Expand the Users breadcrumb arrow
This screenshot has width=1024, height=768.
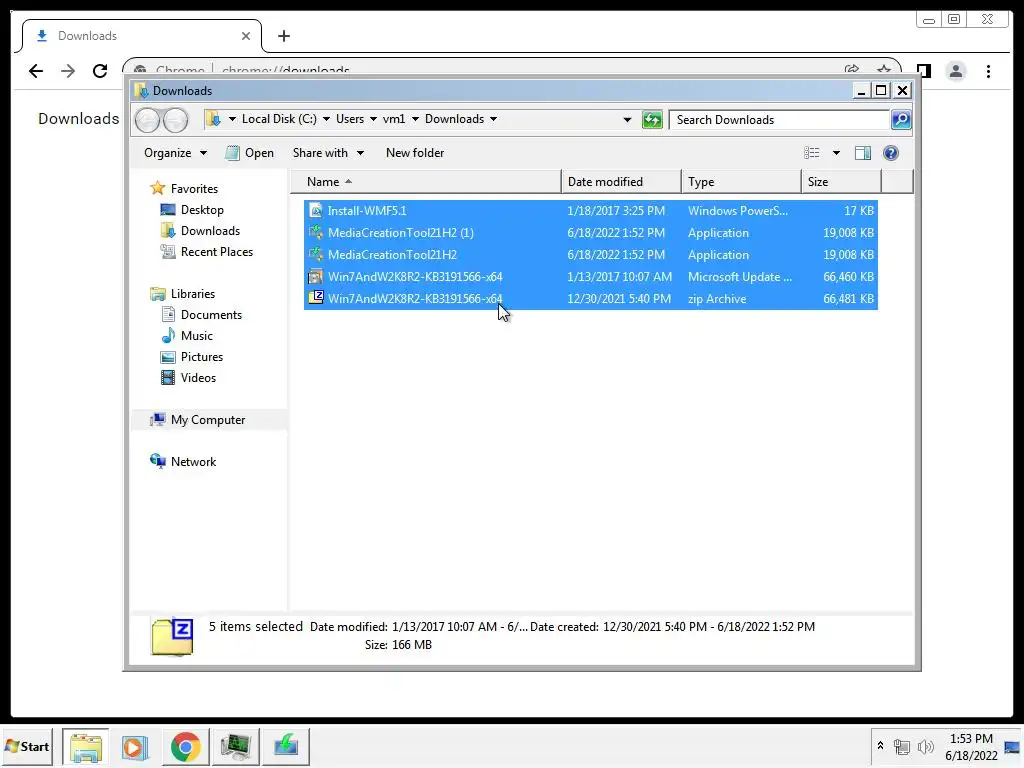(x=373, y=119)
